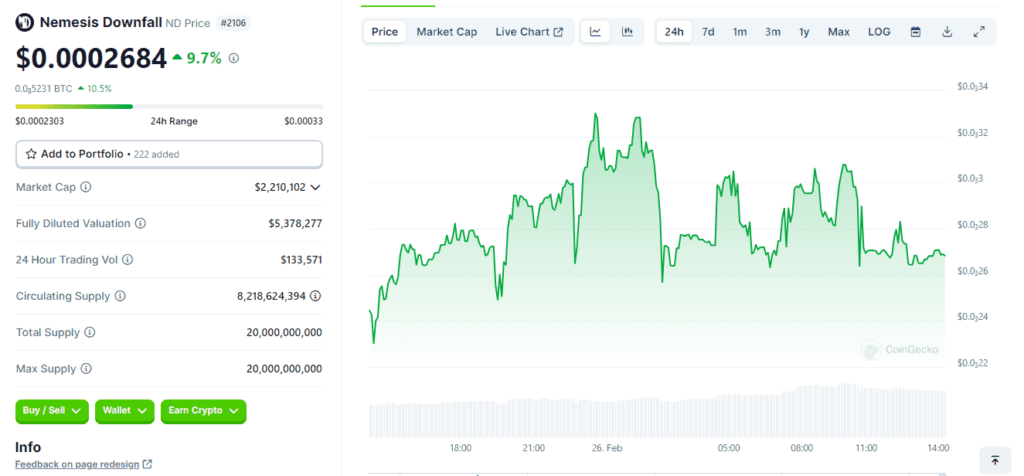Open the Earn Crypto dropdown
This screenshot has width=1024, height=476.
click(203, 410)
